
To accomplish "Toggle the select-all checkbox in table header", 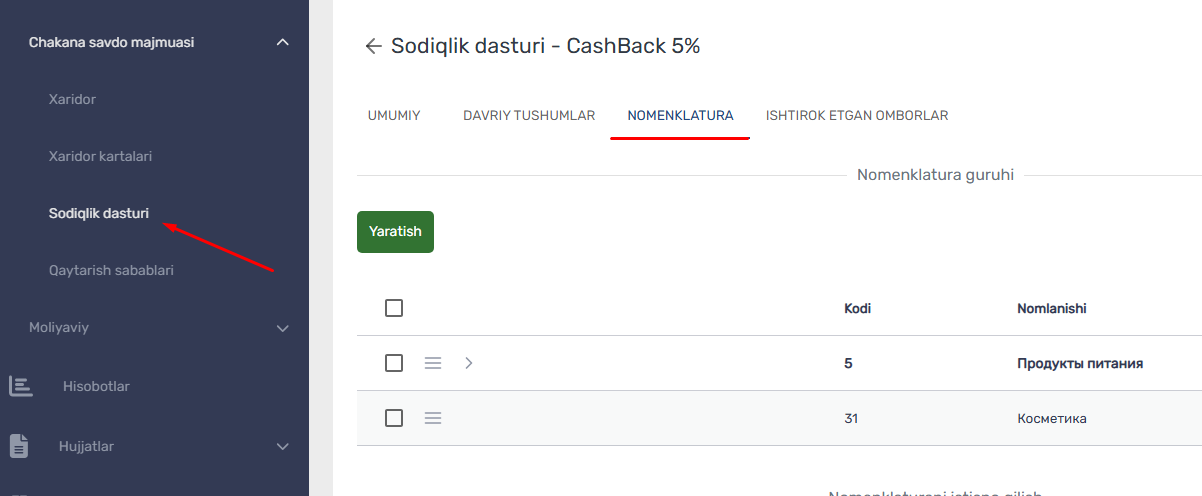I will pyautogui.click(x=394, y=308).
